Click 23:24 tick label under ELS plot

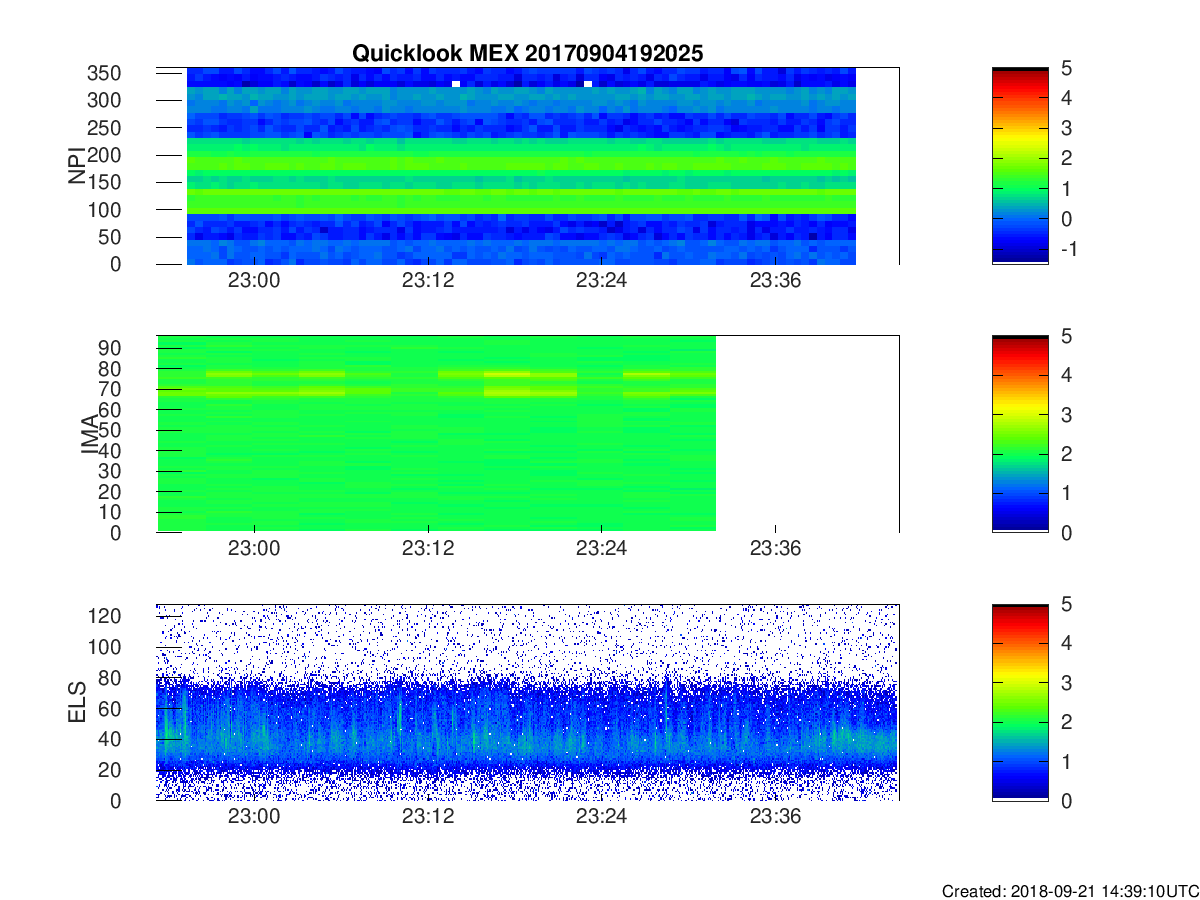601,818
